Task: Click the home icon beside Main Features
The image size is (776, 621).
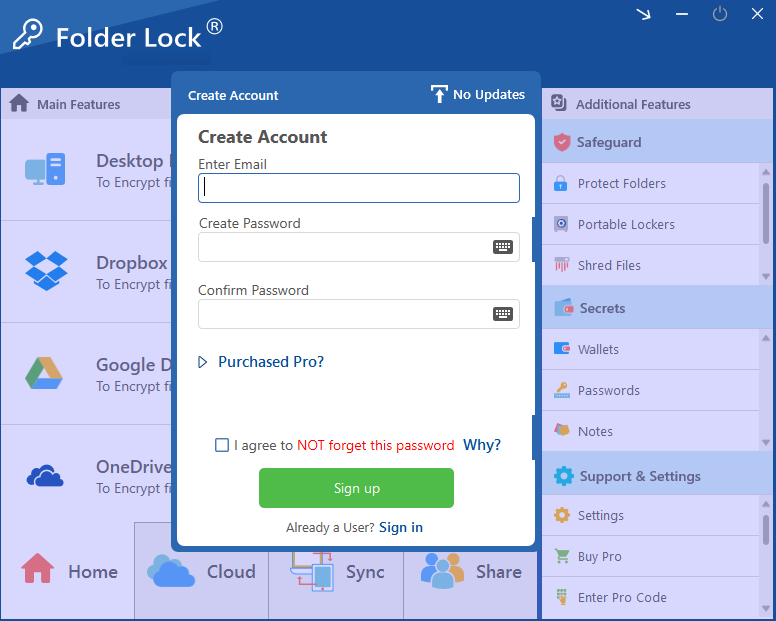Action: (19, 103)
